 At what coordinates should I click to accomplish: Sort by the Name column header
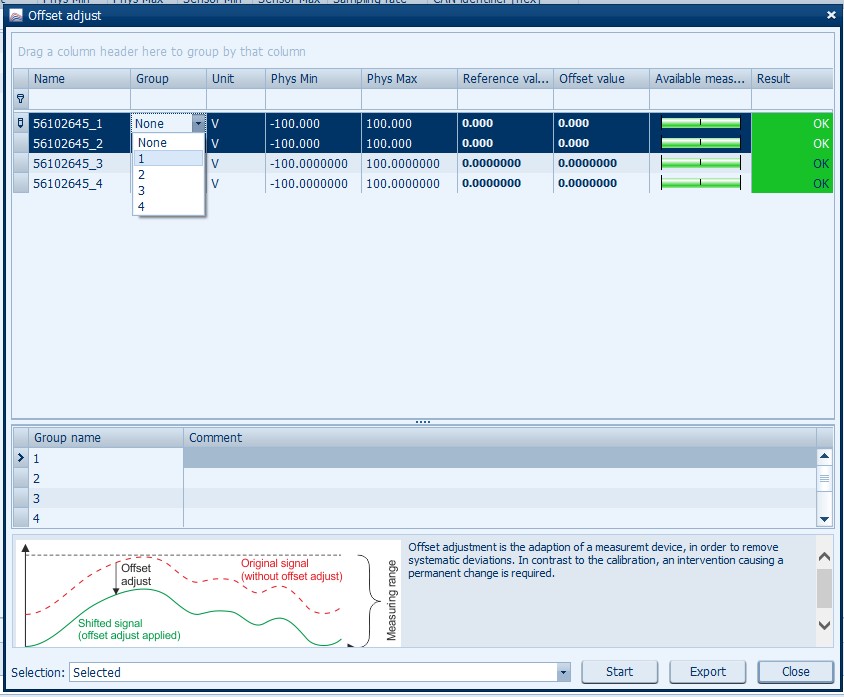tap(79, 79)
